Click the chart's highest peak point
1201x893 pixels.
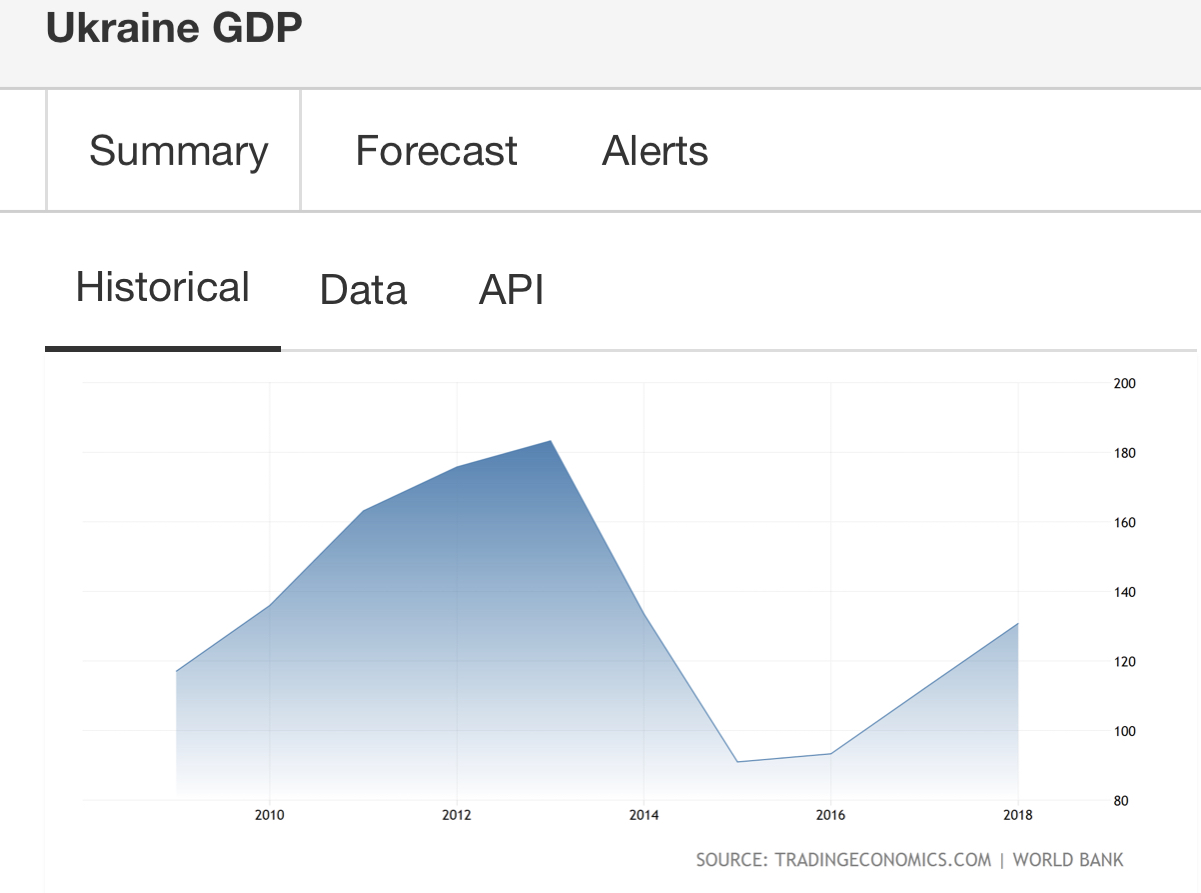tap(551, 441)
